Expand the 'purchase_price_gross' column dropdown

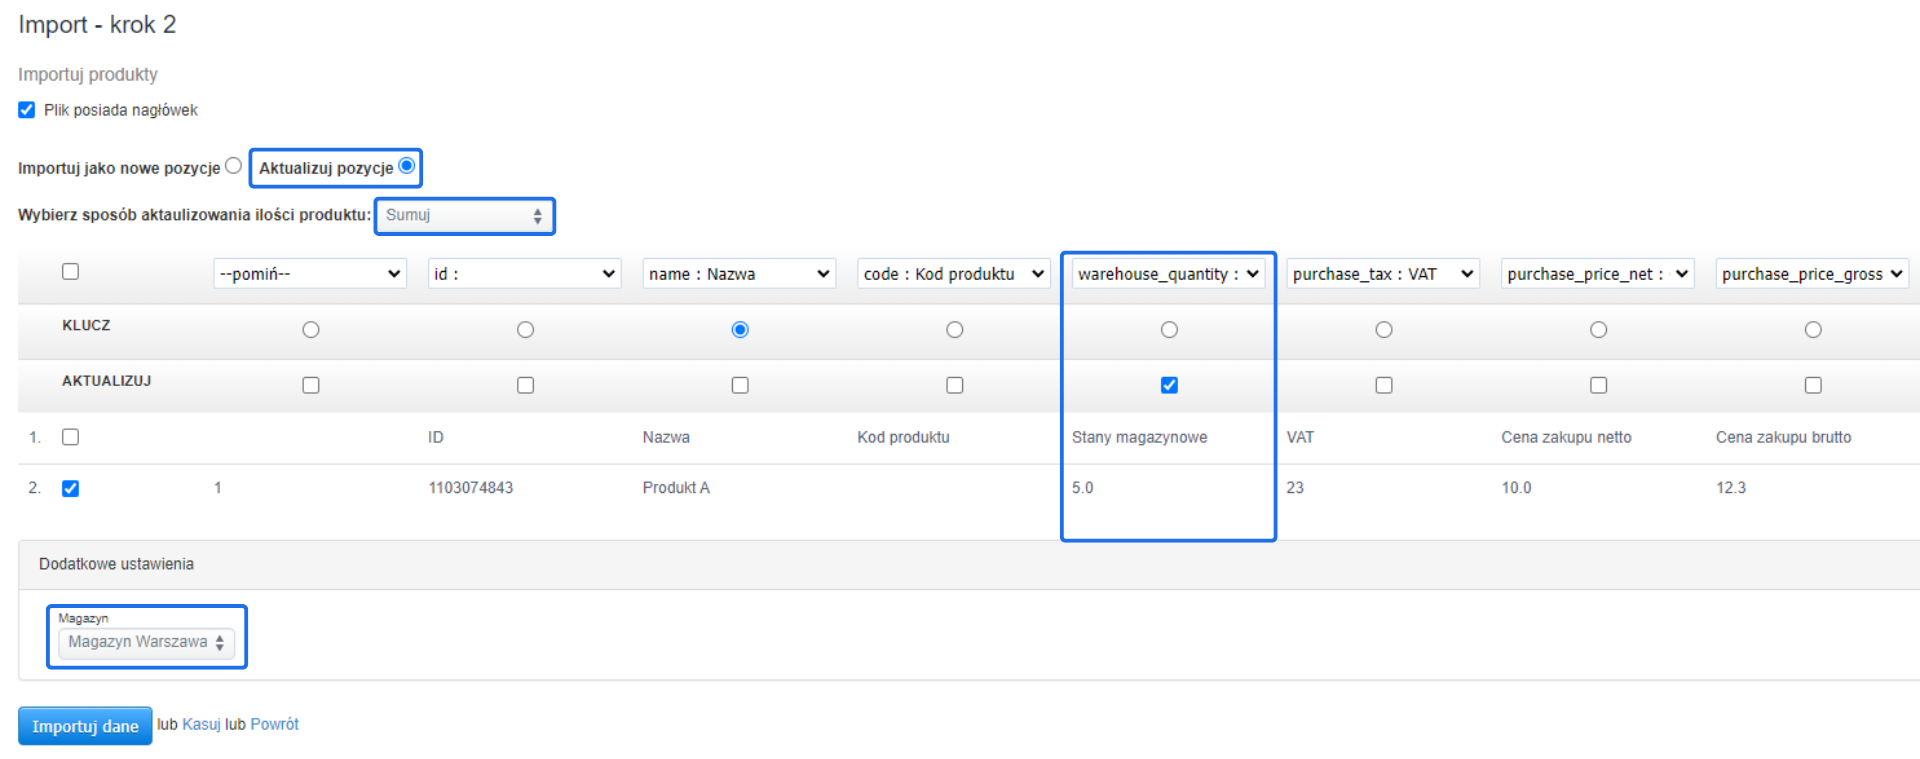(x=1812, y=274)
